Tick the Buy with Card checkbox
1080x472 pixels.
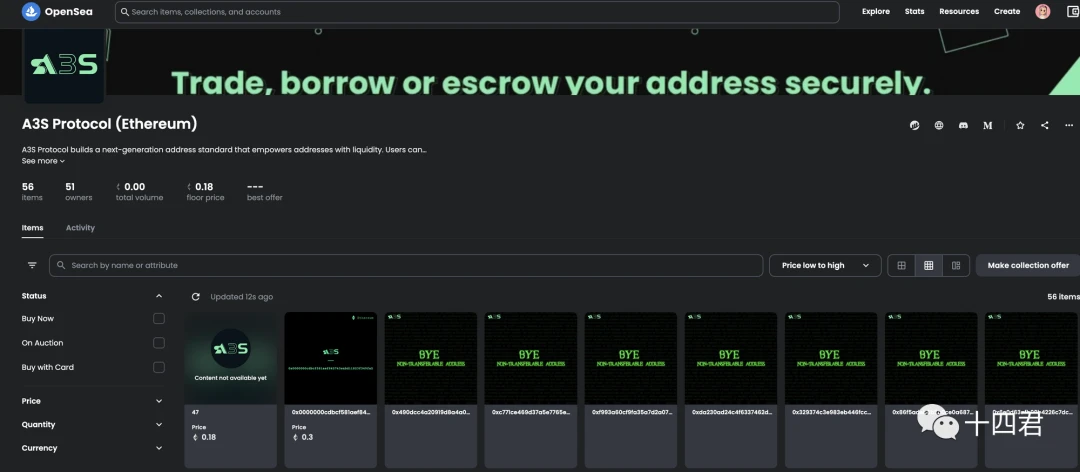coord(159,367)
